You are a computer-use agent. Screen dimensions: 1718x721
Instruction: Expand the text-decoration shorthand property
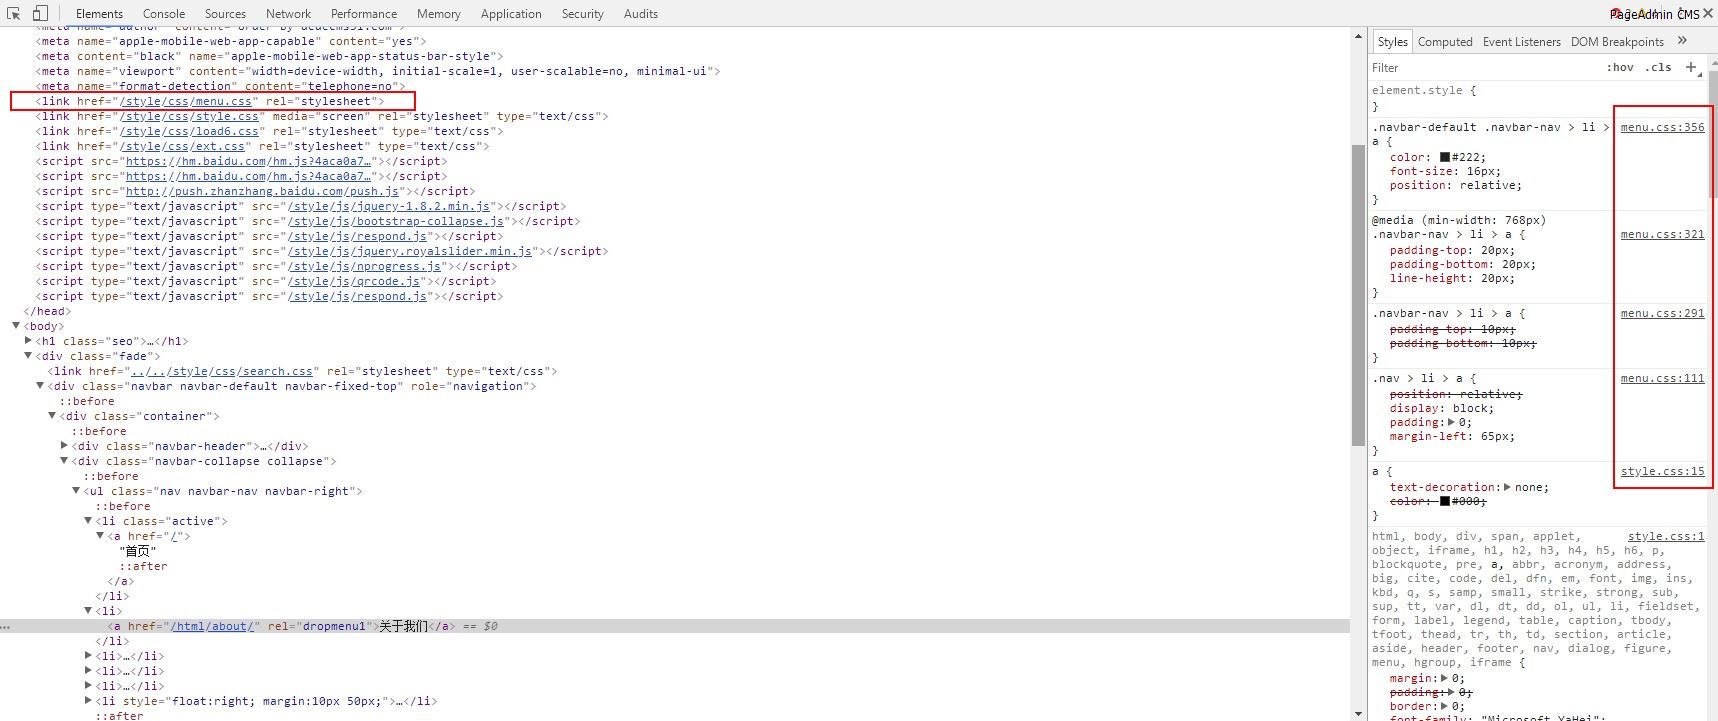(1507, 487)
